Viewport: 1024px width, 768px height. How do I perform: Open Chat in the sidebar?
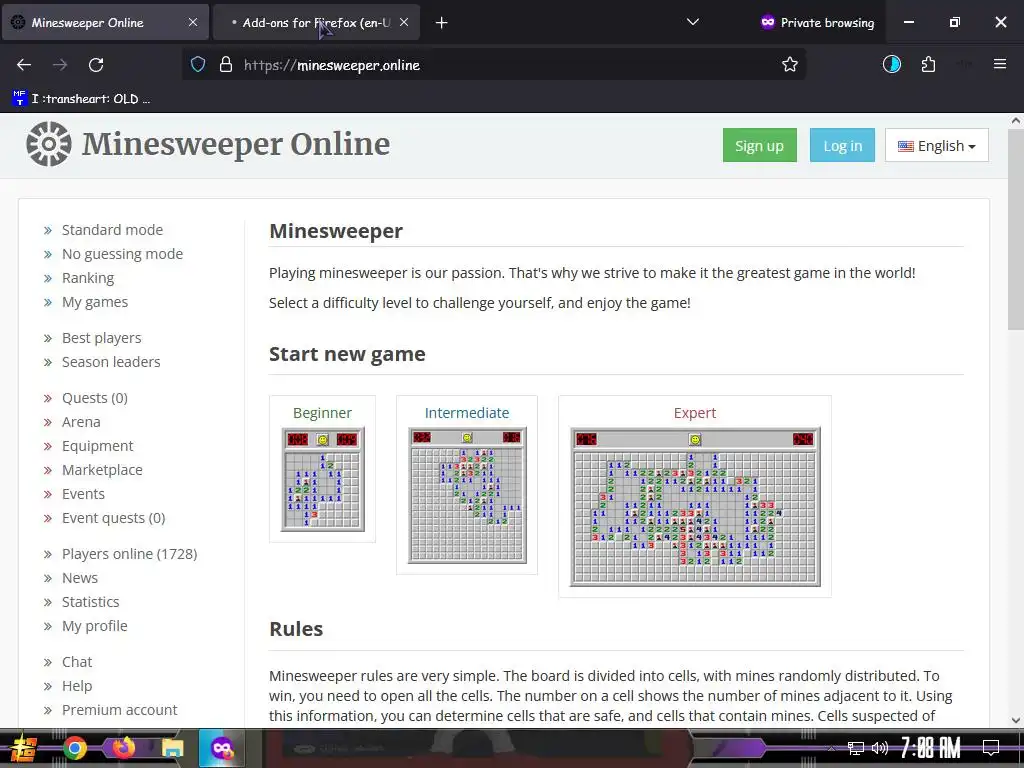tap(77, 662)
